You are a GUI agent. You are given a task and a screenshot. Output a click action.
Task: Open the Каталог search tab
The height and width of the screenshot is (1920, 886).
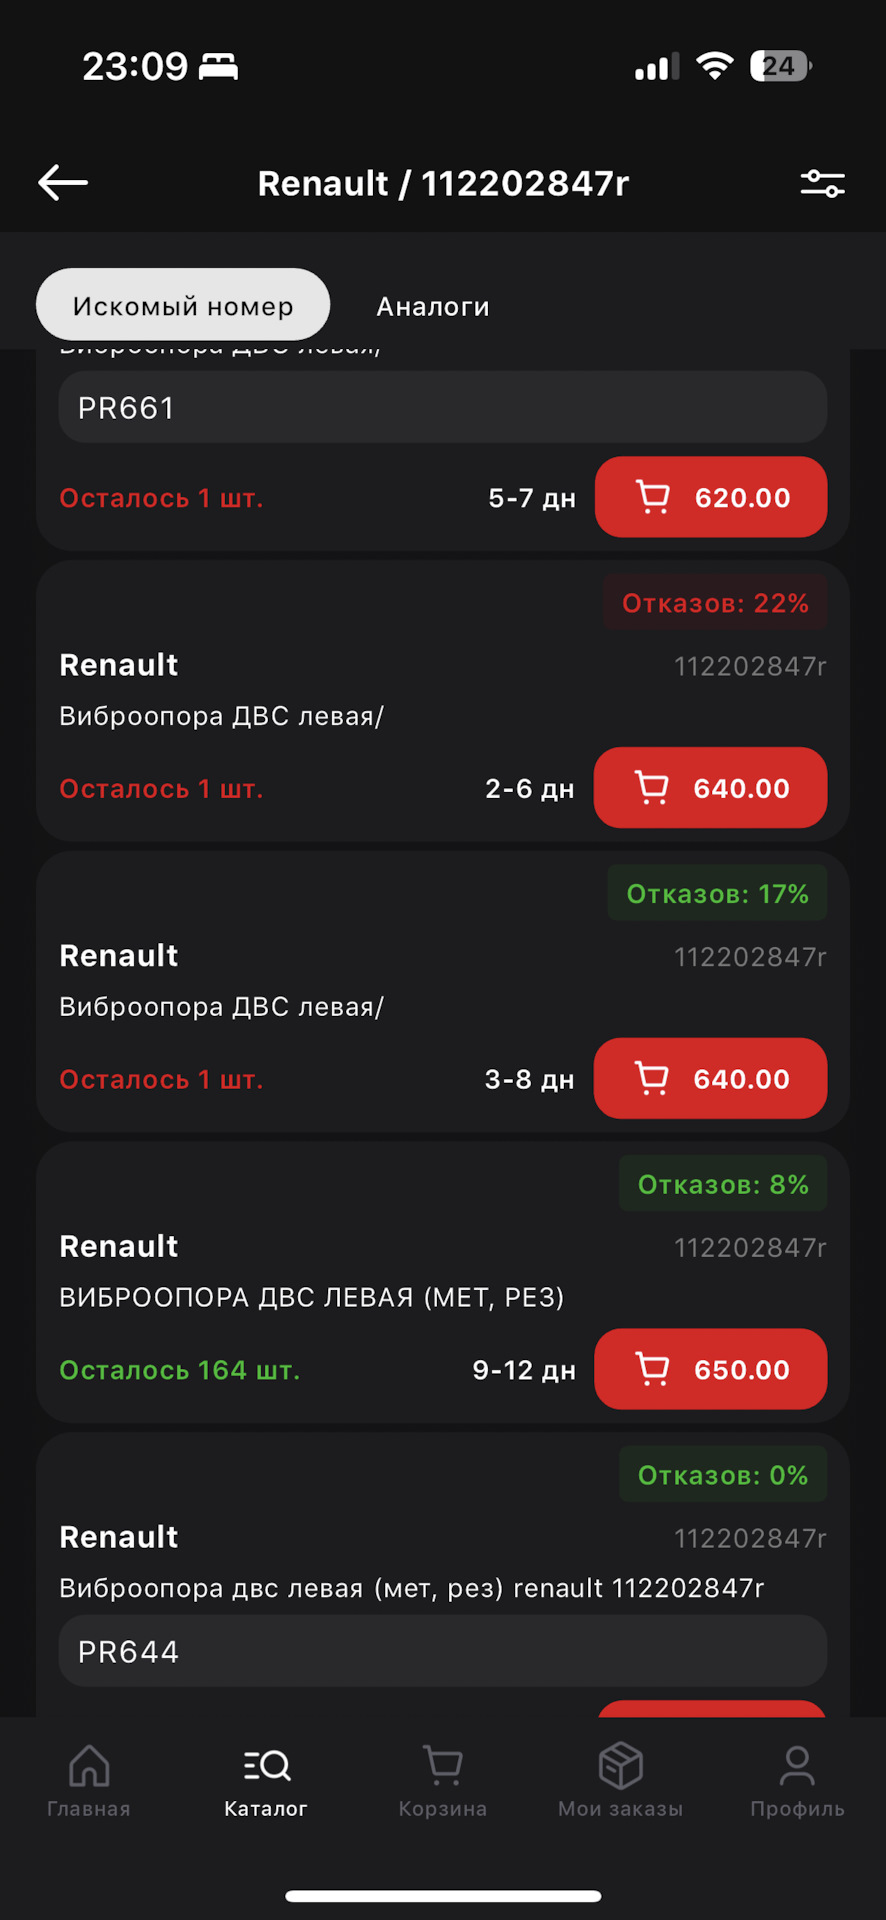coord(266,1781)
